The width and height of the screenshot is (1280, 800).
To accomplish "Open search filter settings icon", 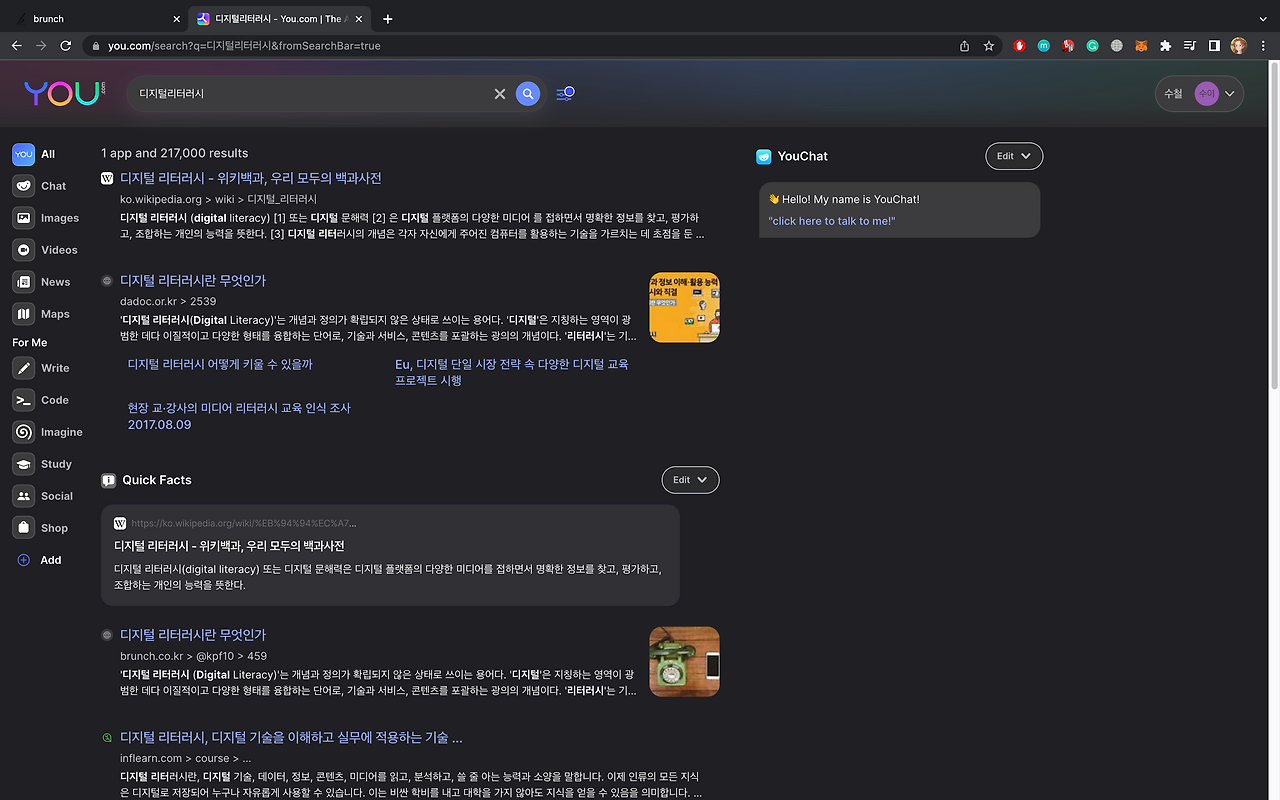I will [x=565, y=94].
